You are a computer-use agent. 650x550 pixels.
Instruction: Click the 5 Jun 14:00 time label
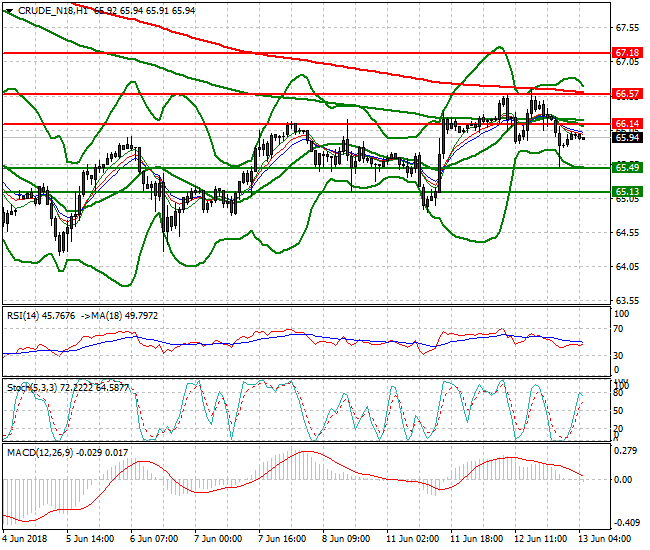[90, 539]
